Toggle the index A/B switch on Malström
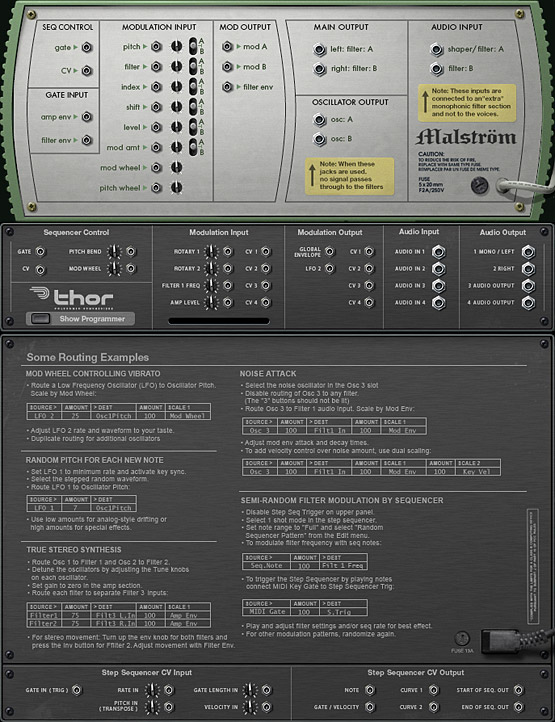Viewport: 555px width, 722px height. [x=193, y=87]
